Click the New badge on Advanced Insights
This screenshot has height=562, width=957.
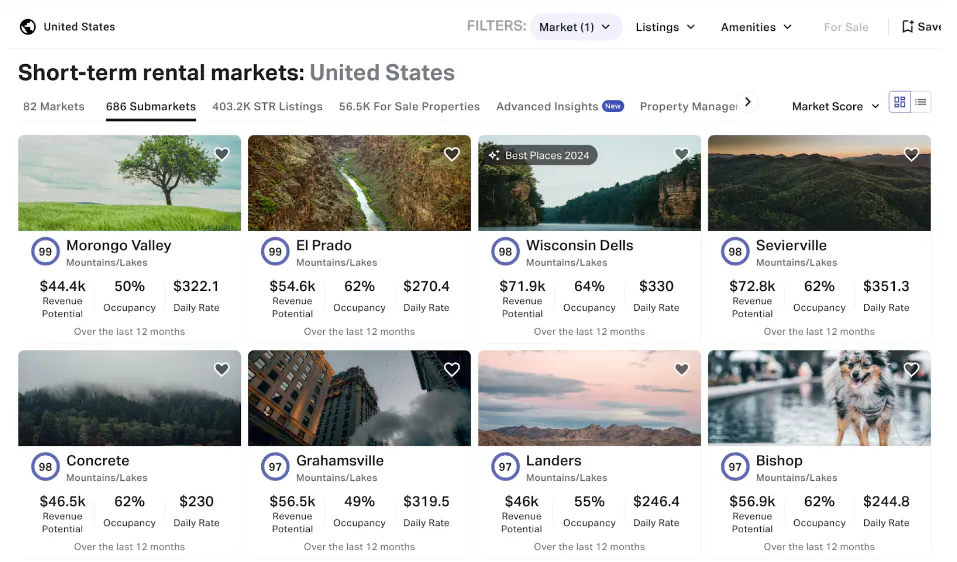coord(613,106)
